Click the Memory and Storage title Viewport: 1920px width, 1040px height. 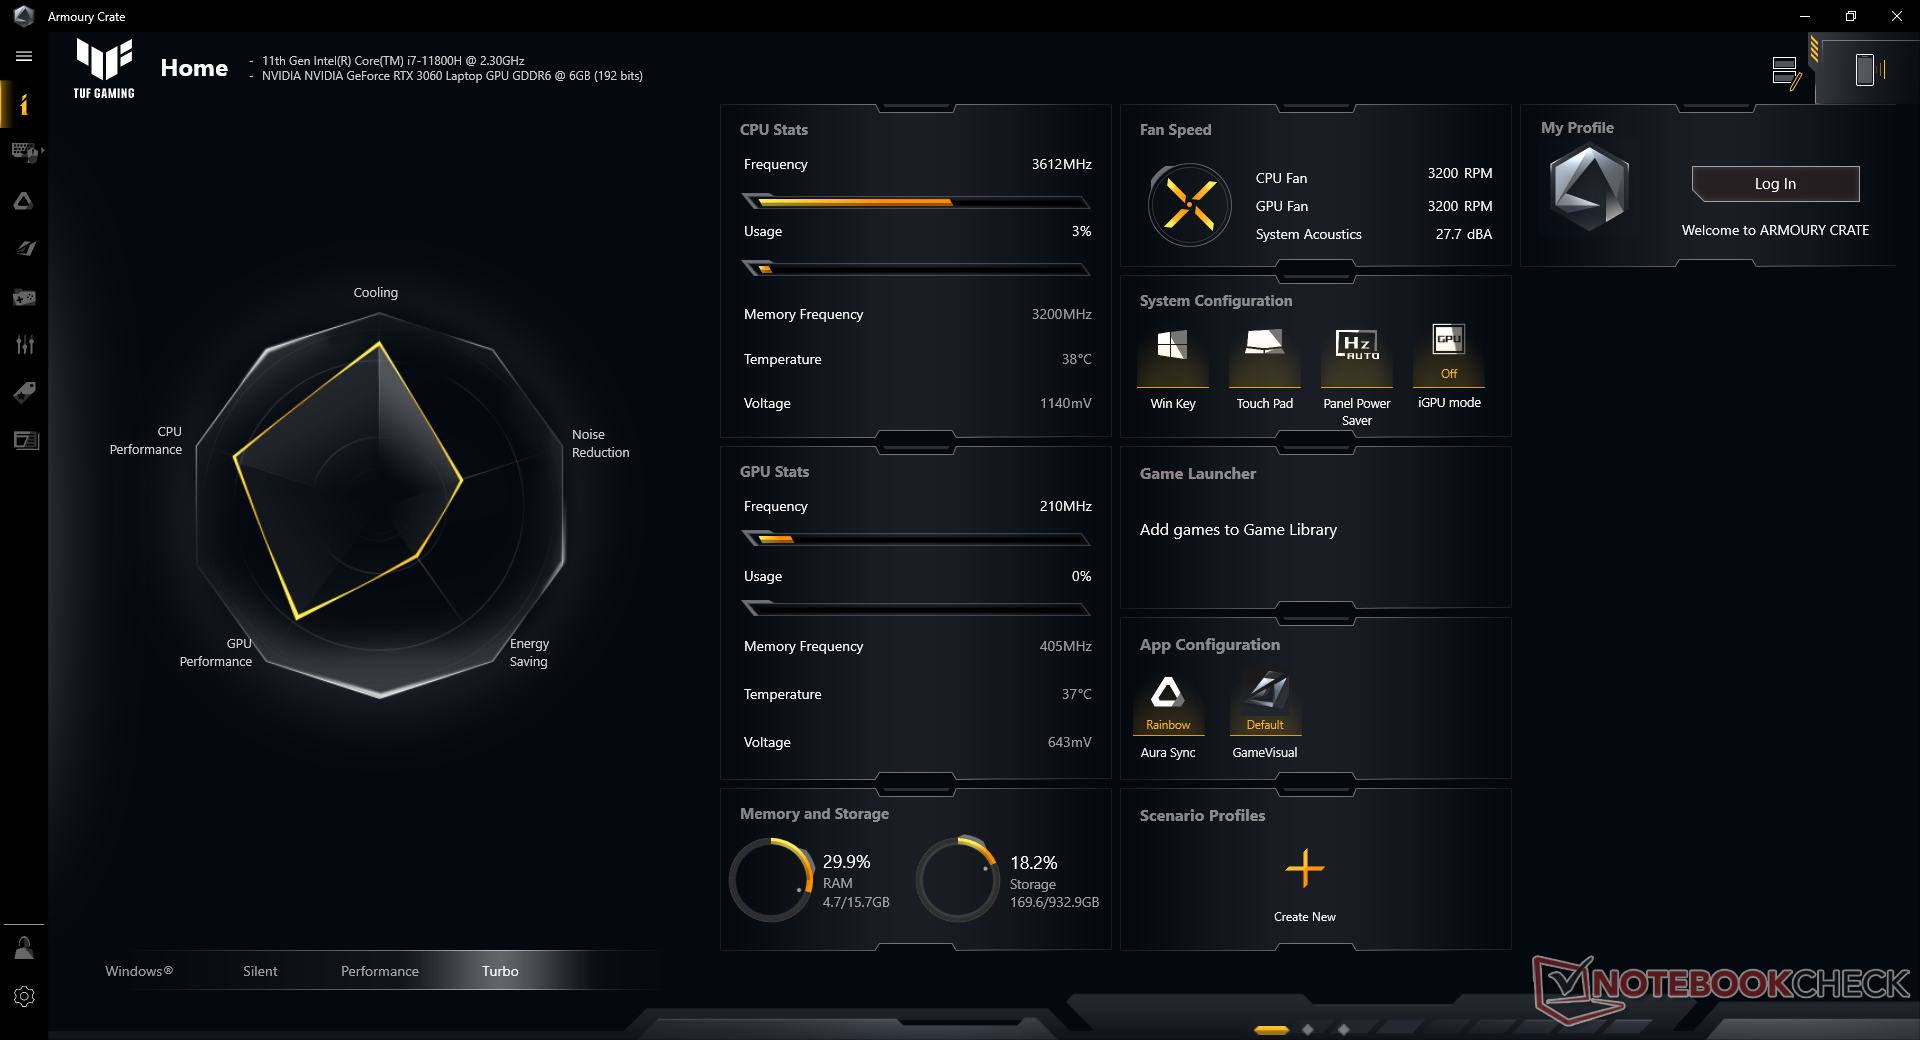click(814, 814)
